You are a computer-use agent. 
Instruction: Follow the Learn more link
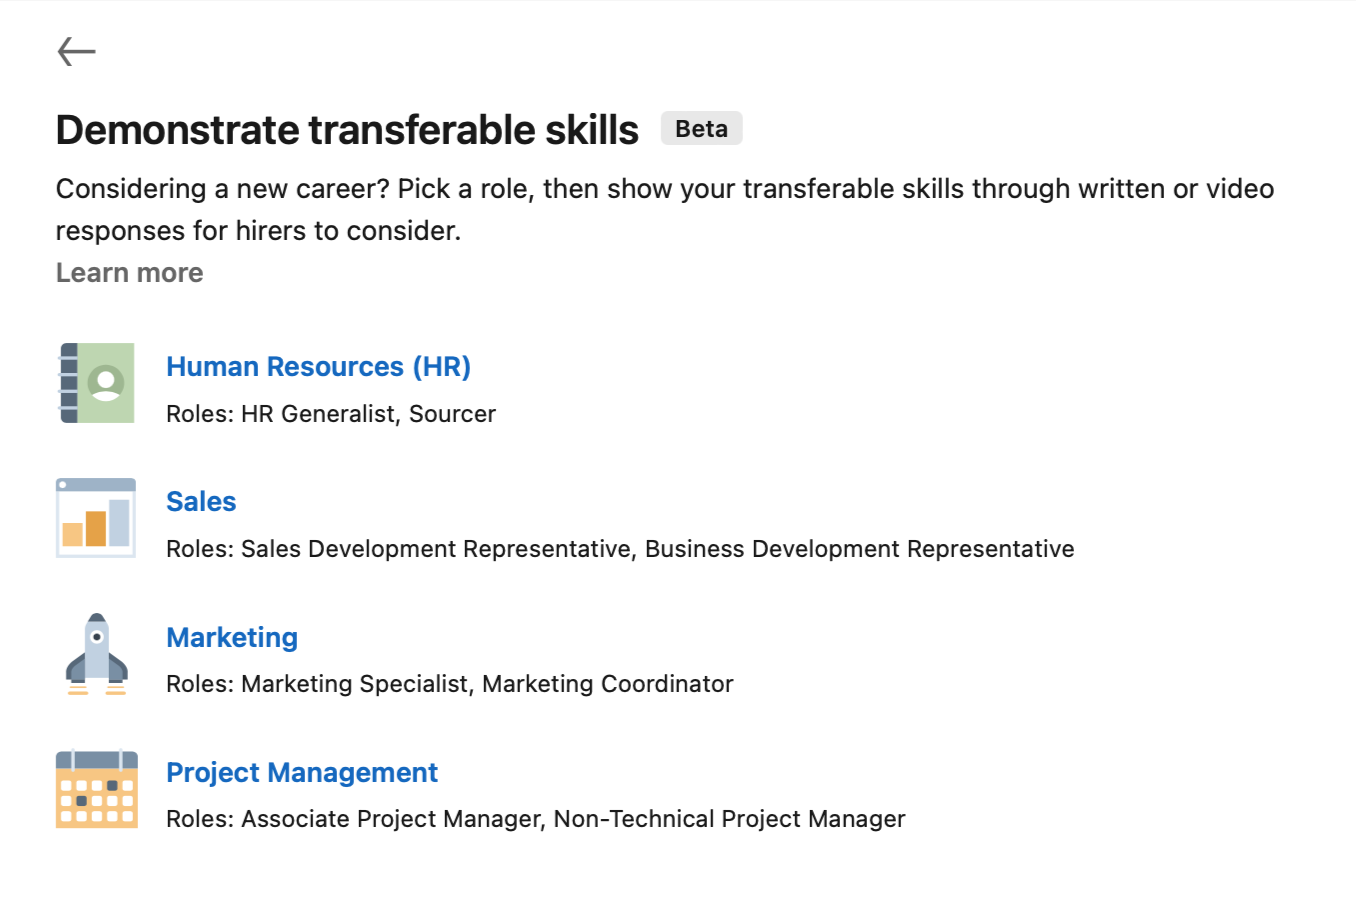129,273
